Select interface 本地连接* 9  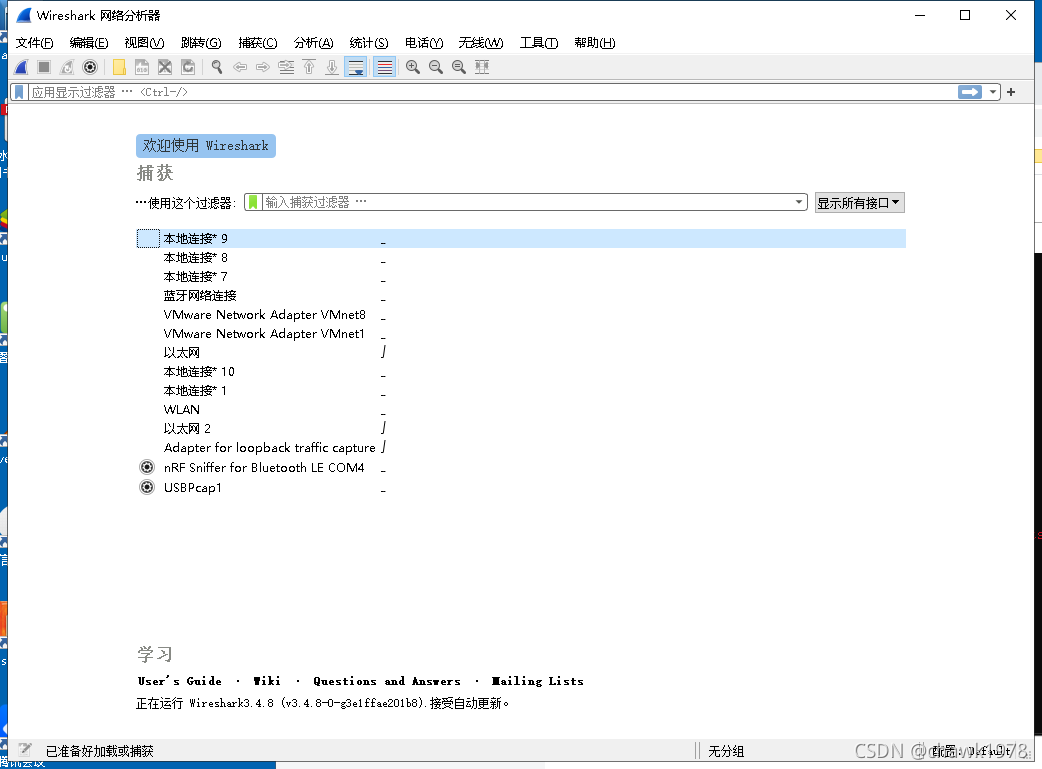pos(521,239)
